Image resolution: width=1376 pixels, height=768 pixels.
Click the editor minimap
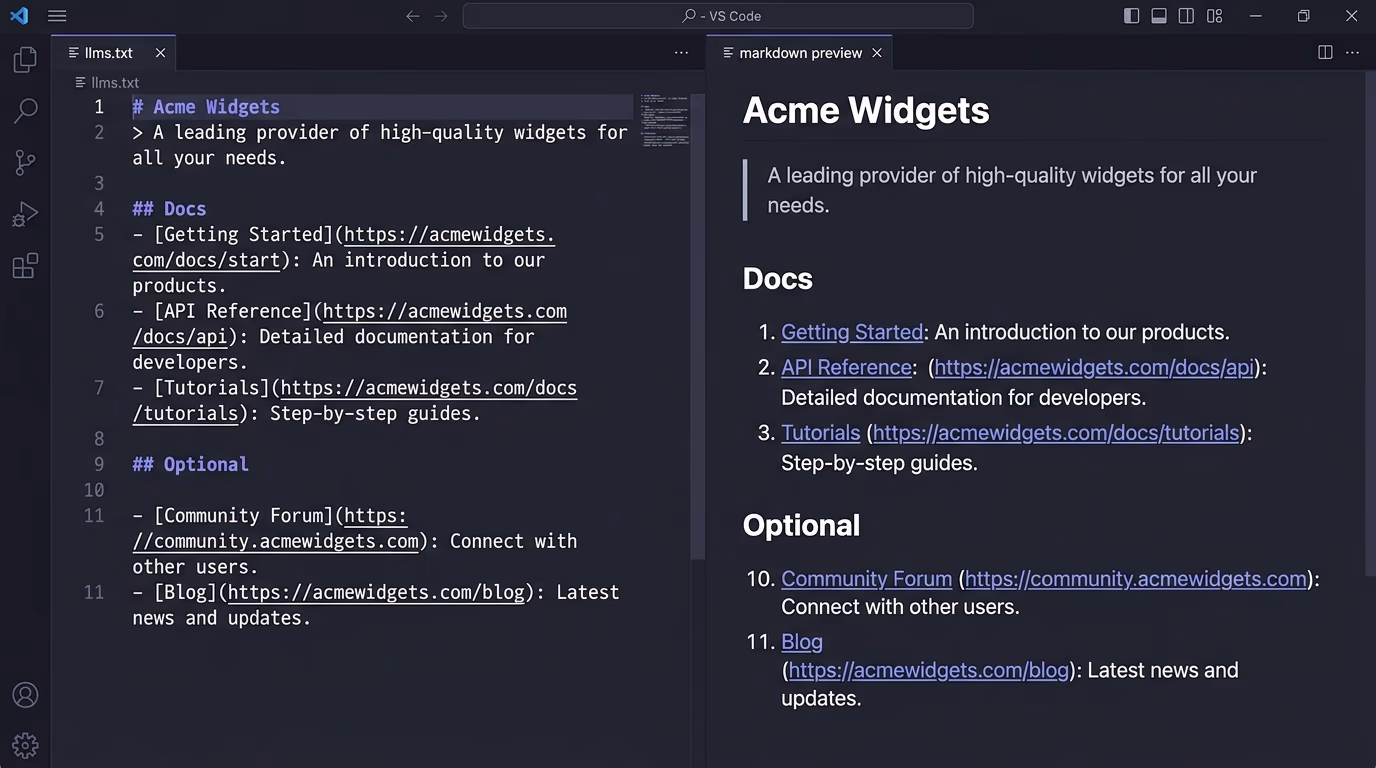tap(664, 122)
